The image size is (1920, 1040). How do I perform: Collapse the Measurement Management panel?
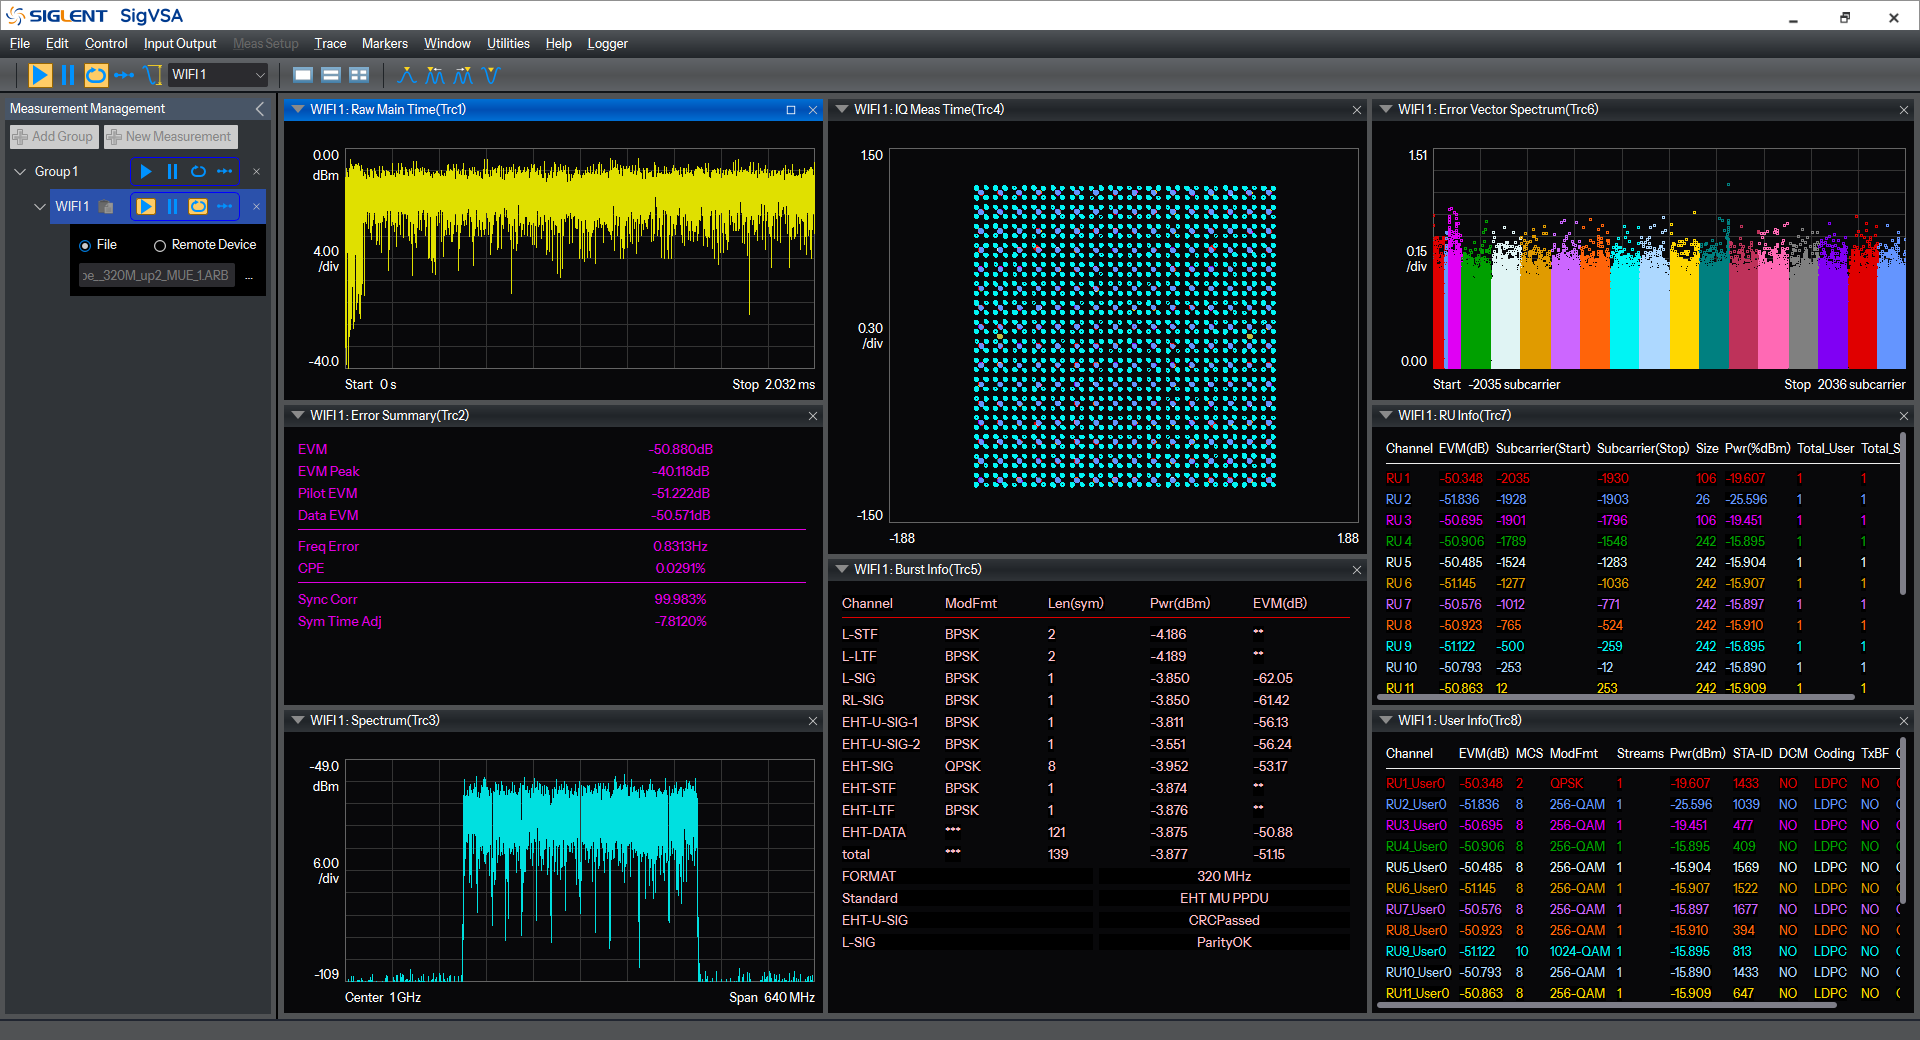[x=260, y=109]
